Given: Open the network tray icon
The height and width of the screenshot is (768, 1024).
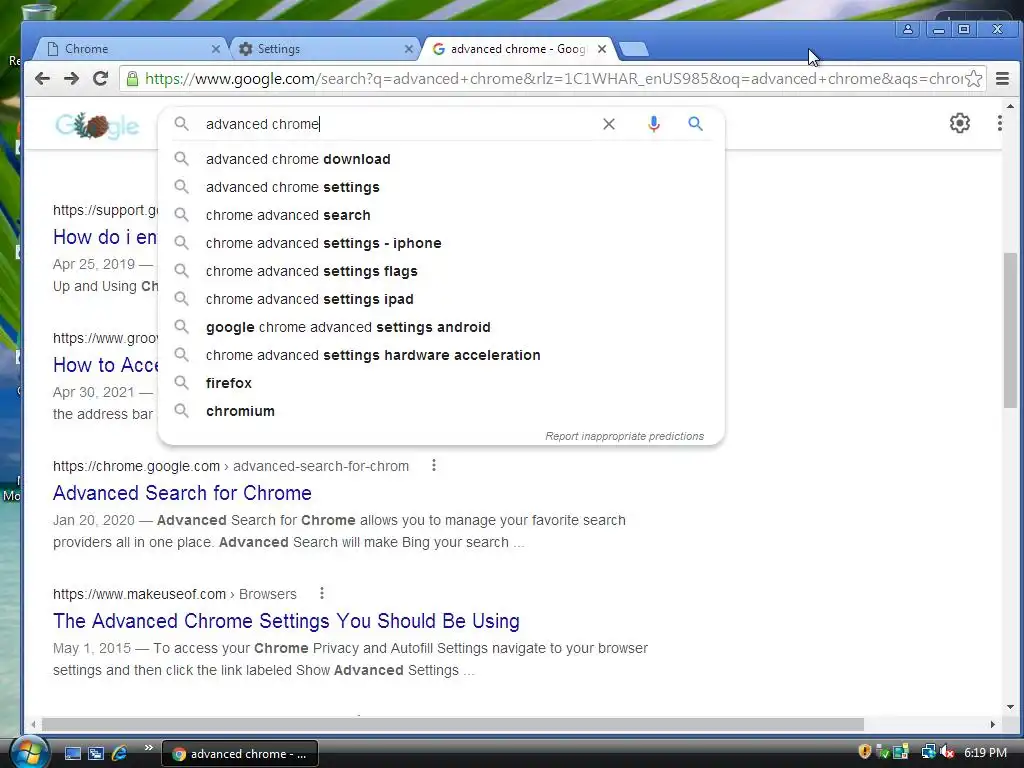Looking at the screenshot, I should pos(928,752).
